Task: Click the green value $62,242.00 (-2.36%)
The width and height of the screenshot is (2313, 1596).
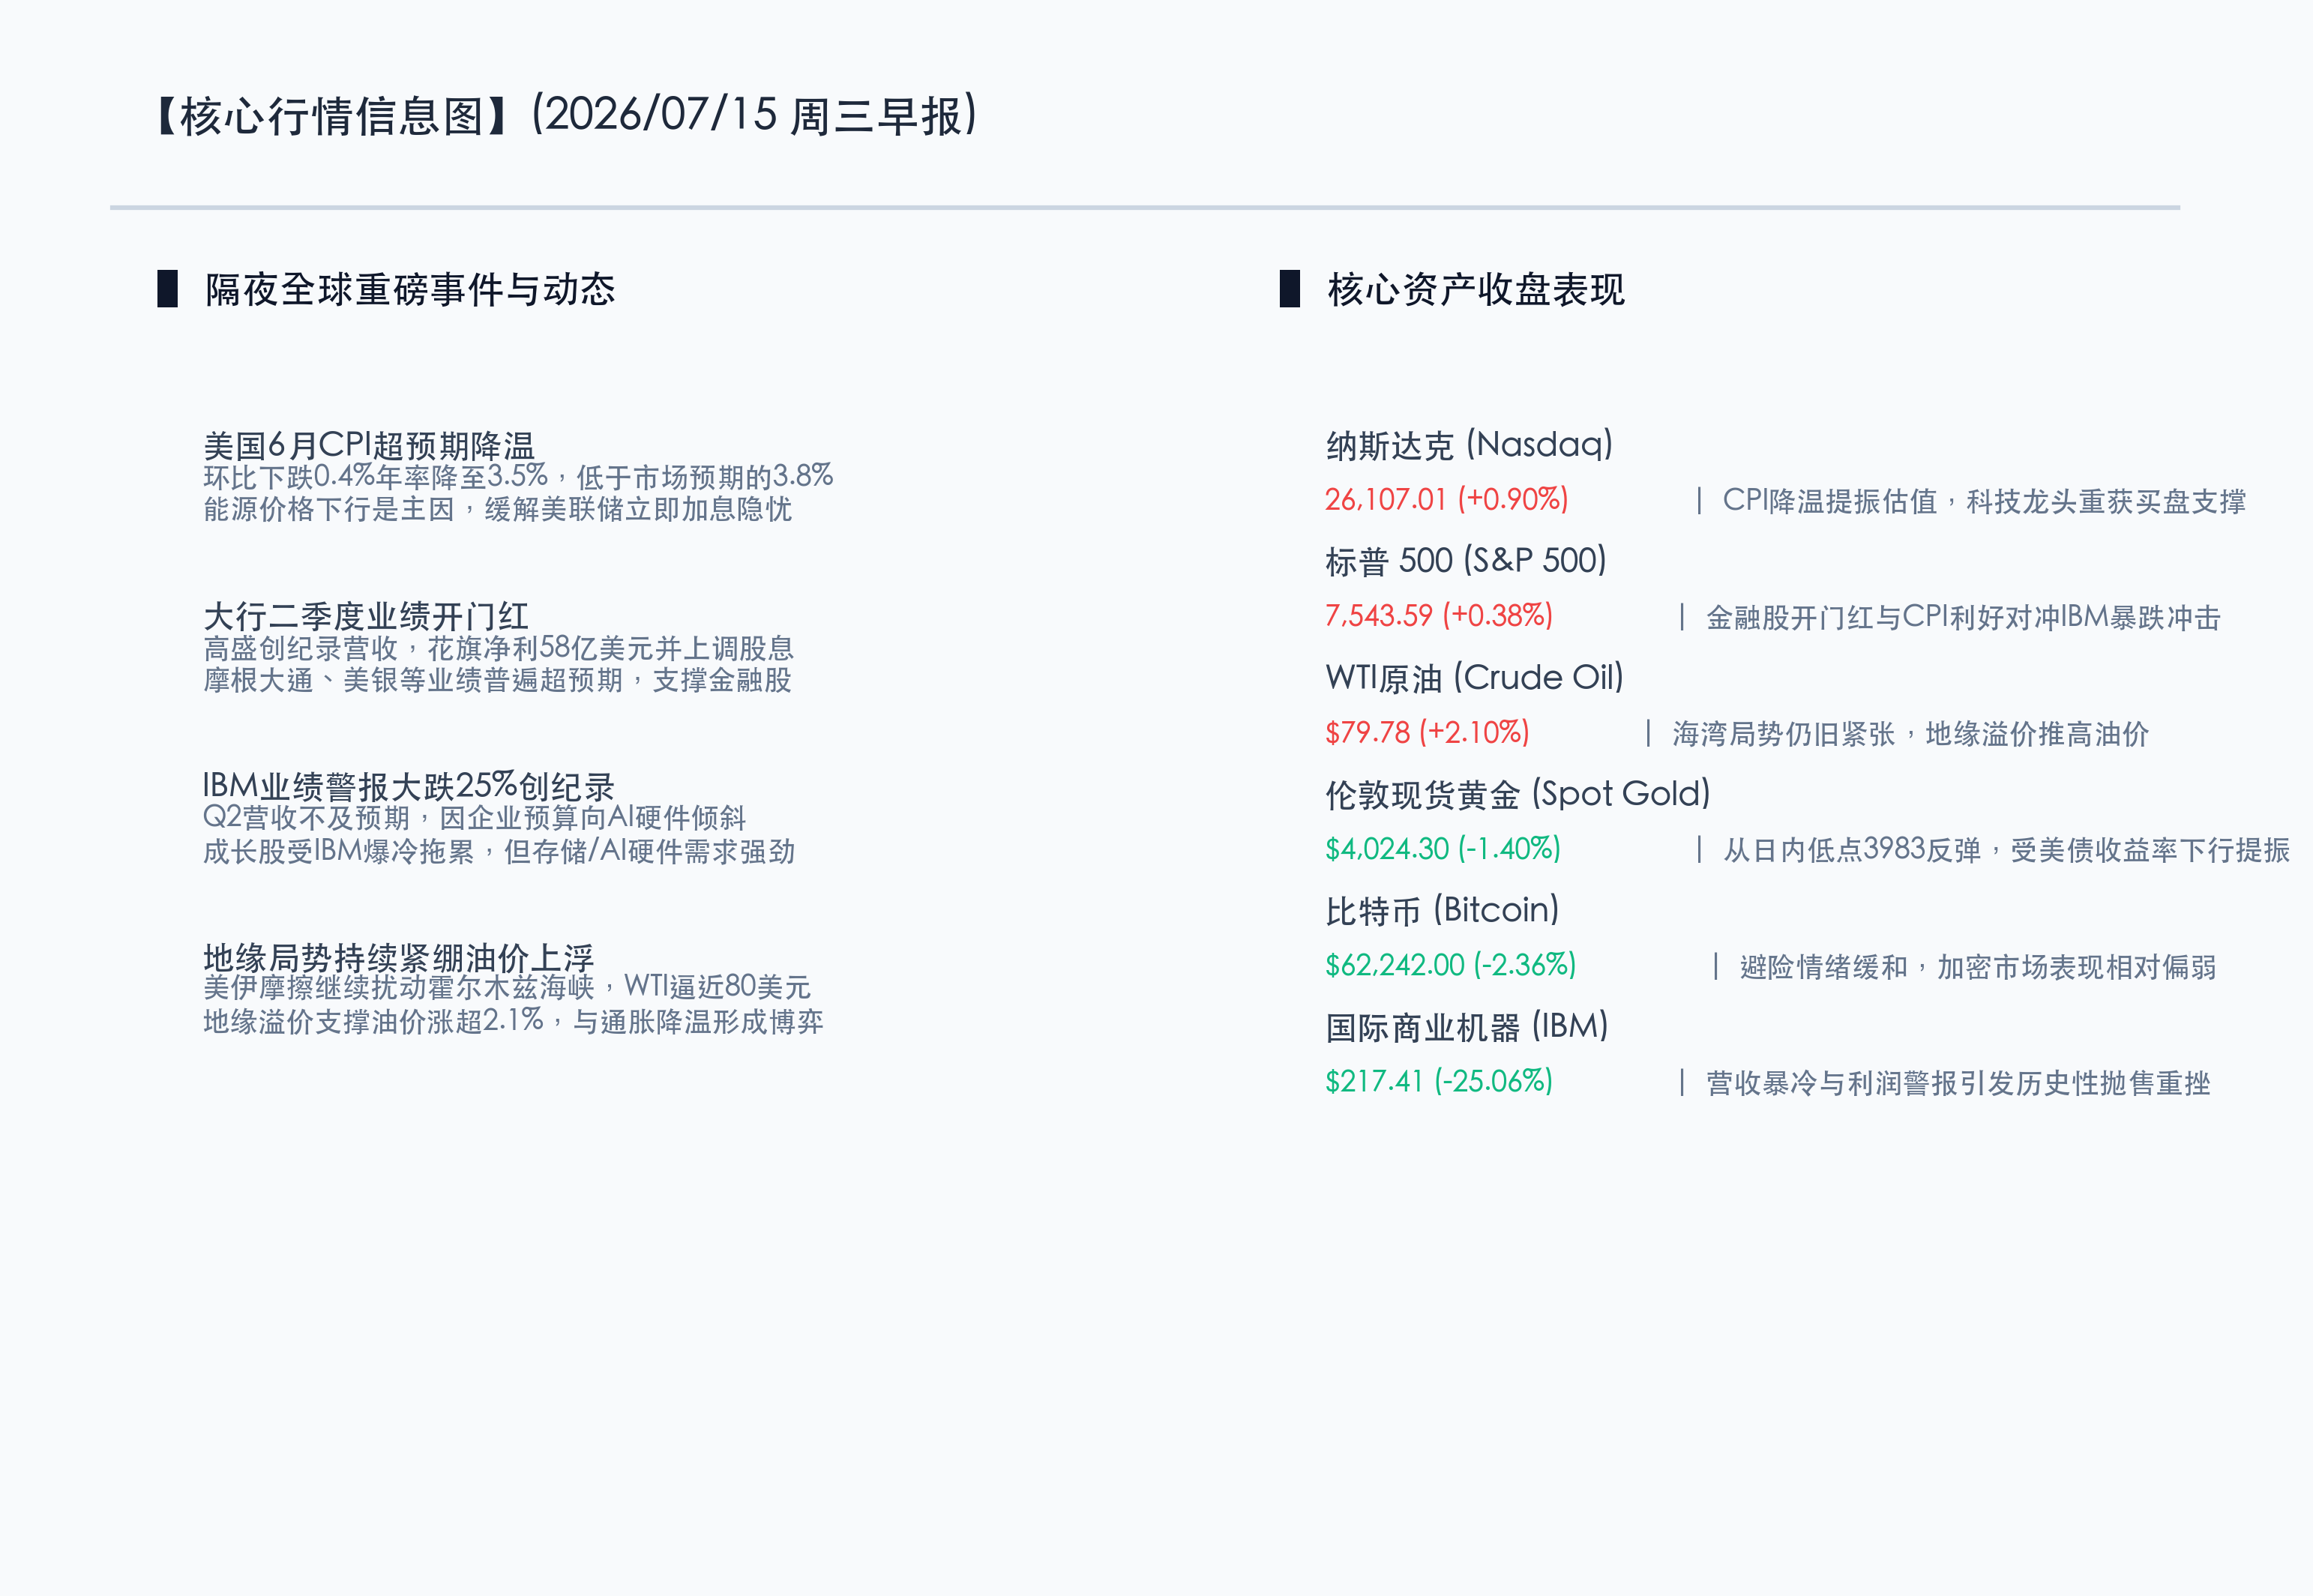Action: click(x=1450, y=965)
